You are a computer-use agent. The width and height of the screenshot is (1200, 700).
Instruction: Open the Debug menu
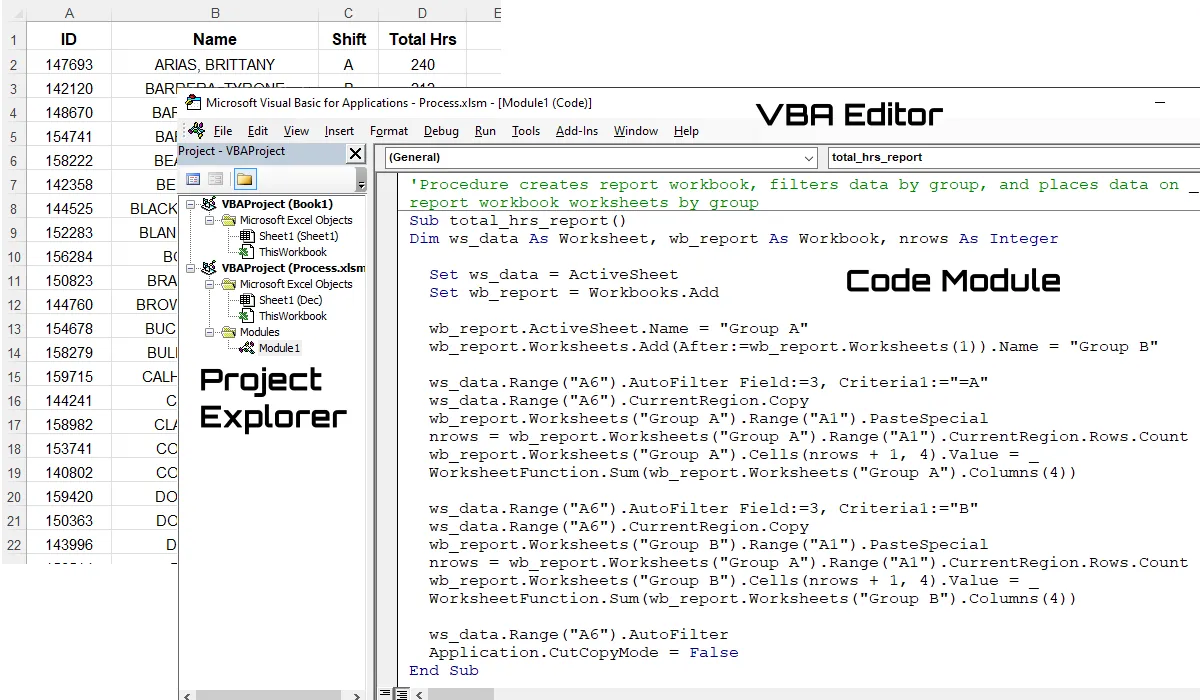click(x=441, y=131)
